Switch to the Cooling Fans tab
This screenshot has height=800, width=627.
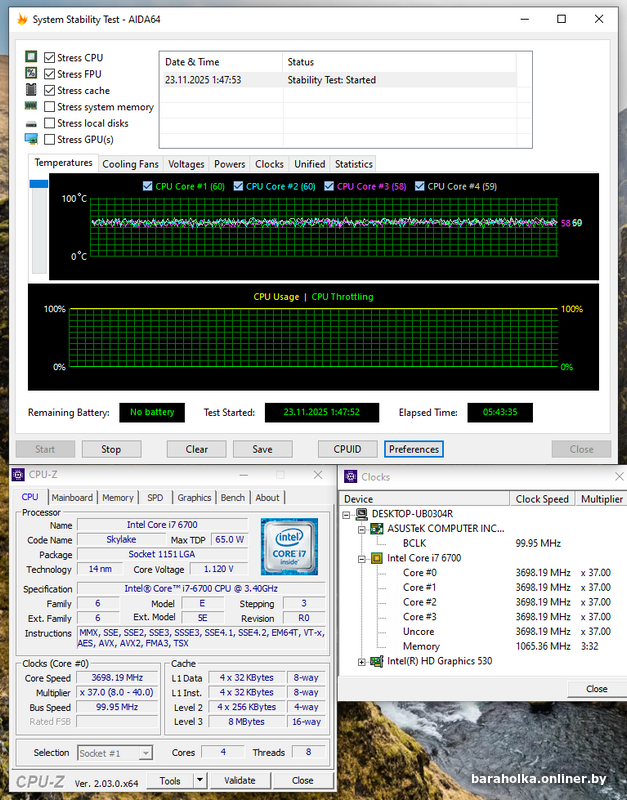[x=131, y=164]
